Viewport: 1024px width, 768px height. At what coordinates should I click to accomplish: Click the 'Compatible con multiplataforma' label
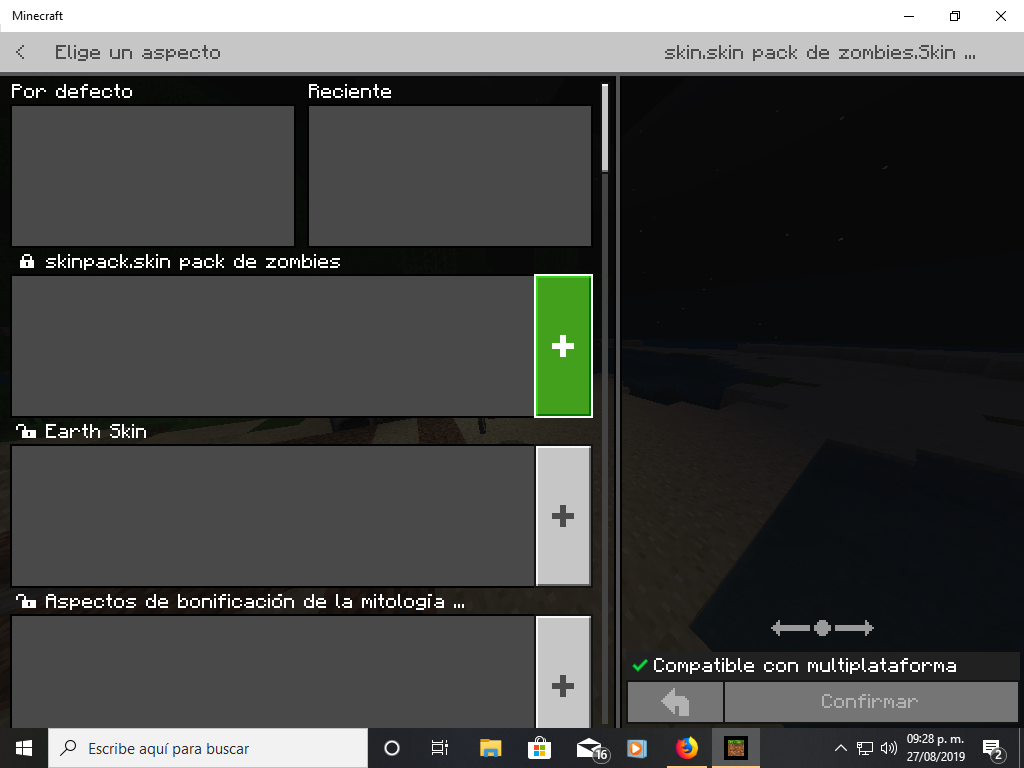805,665
